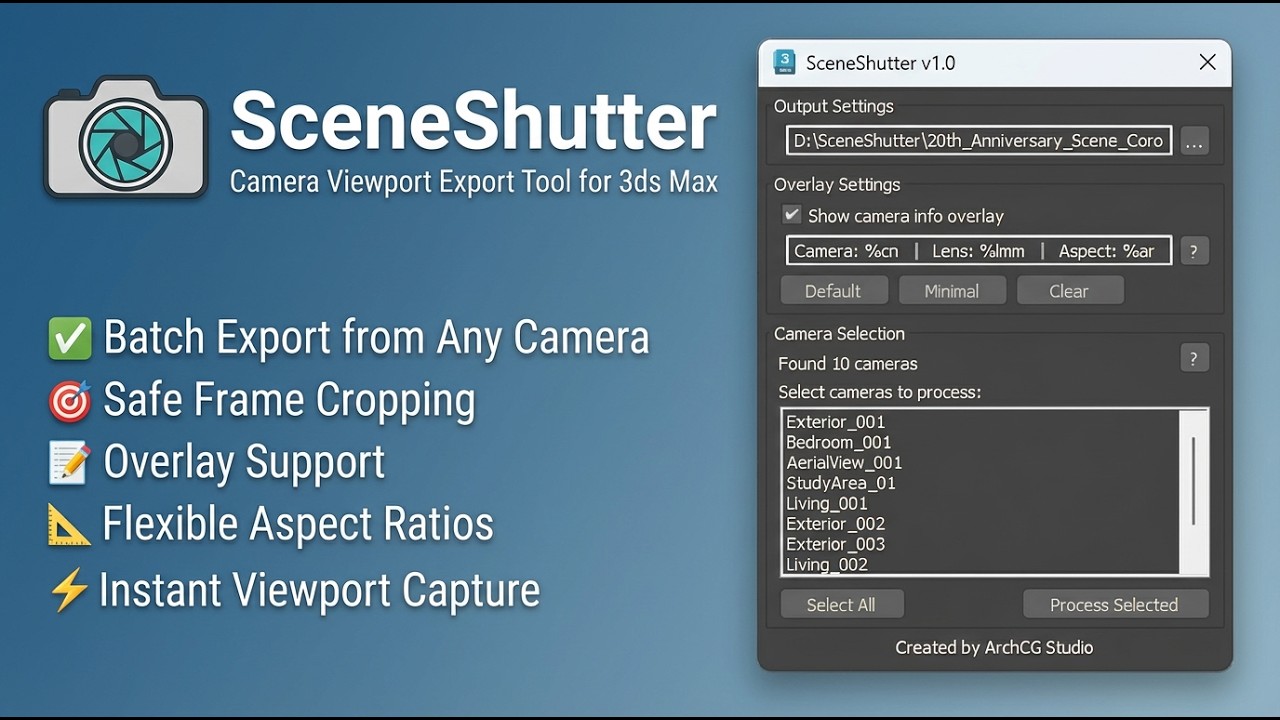Select camera Living_001 in list
Viewport: 1280px width, 720px height.
[x=979, y=504]
